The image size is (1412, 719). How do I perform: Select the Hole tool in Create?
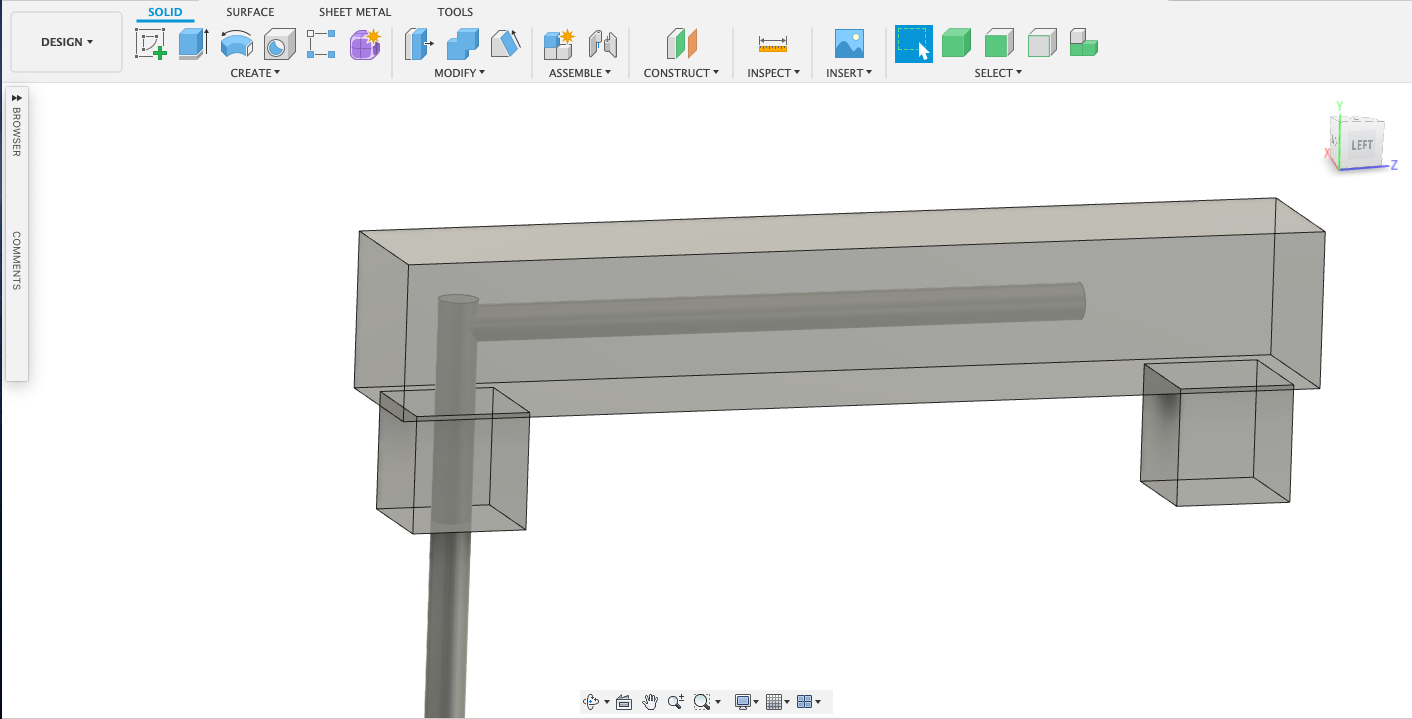point(279,44)
